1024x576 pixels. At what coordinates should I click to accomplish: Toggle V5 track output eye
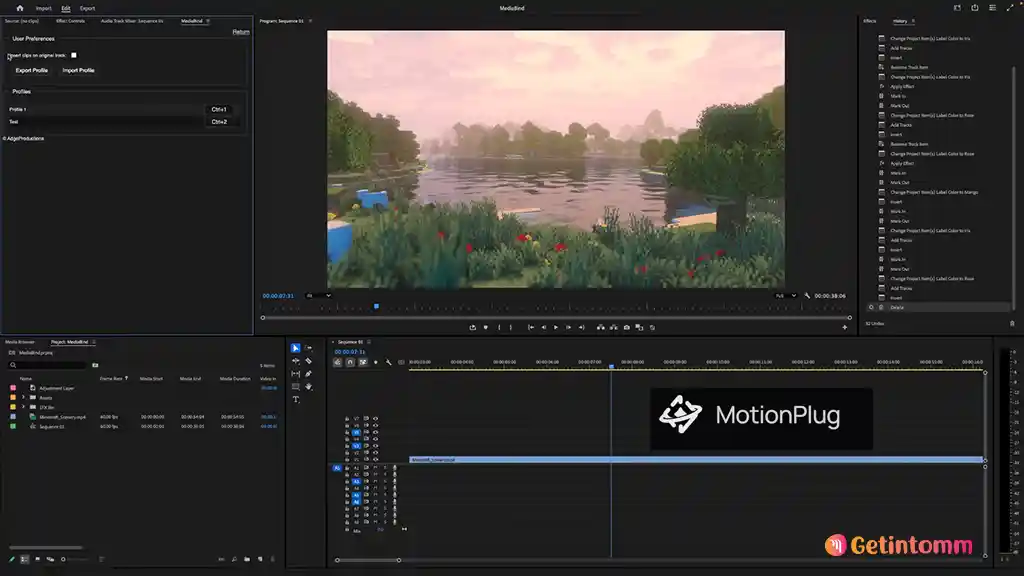(x=376, y=432)
